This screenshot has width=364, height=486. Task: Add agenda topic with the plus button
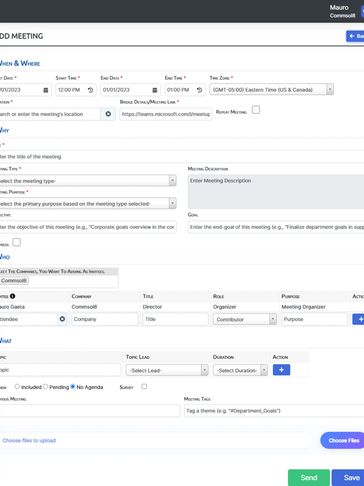coord(281,370)
